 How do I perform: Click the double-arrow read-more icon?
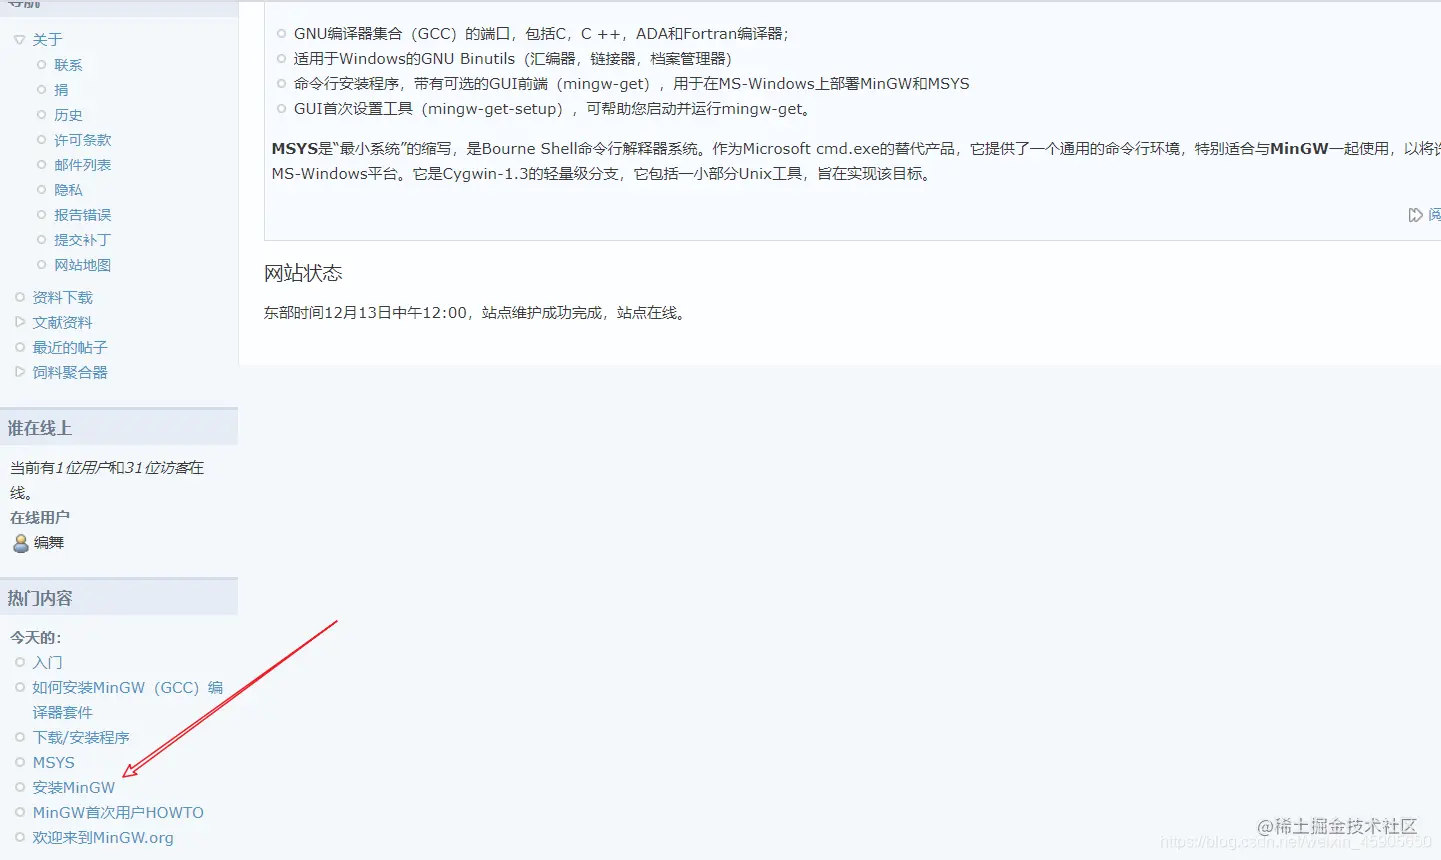click(1417, 214)
